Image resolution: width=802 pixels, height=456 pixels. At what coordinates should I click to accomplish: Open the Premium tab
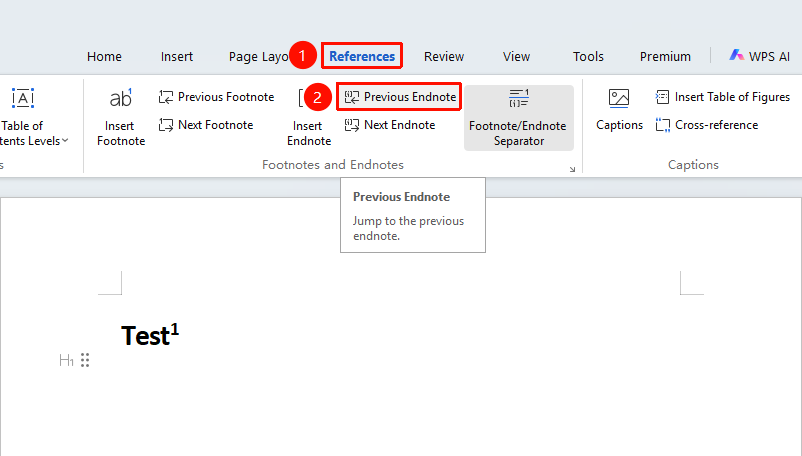click(665, 56)
